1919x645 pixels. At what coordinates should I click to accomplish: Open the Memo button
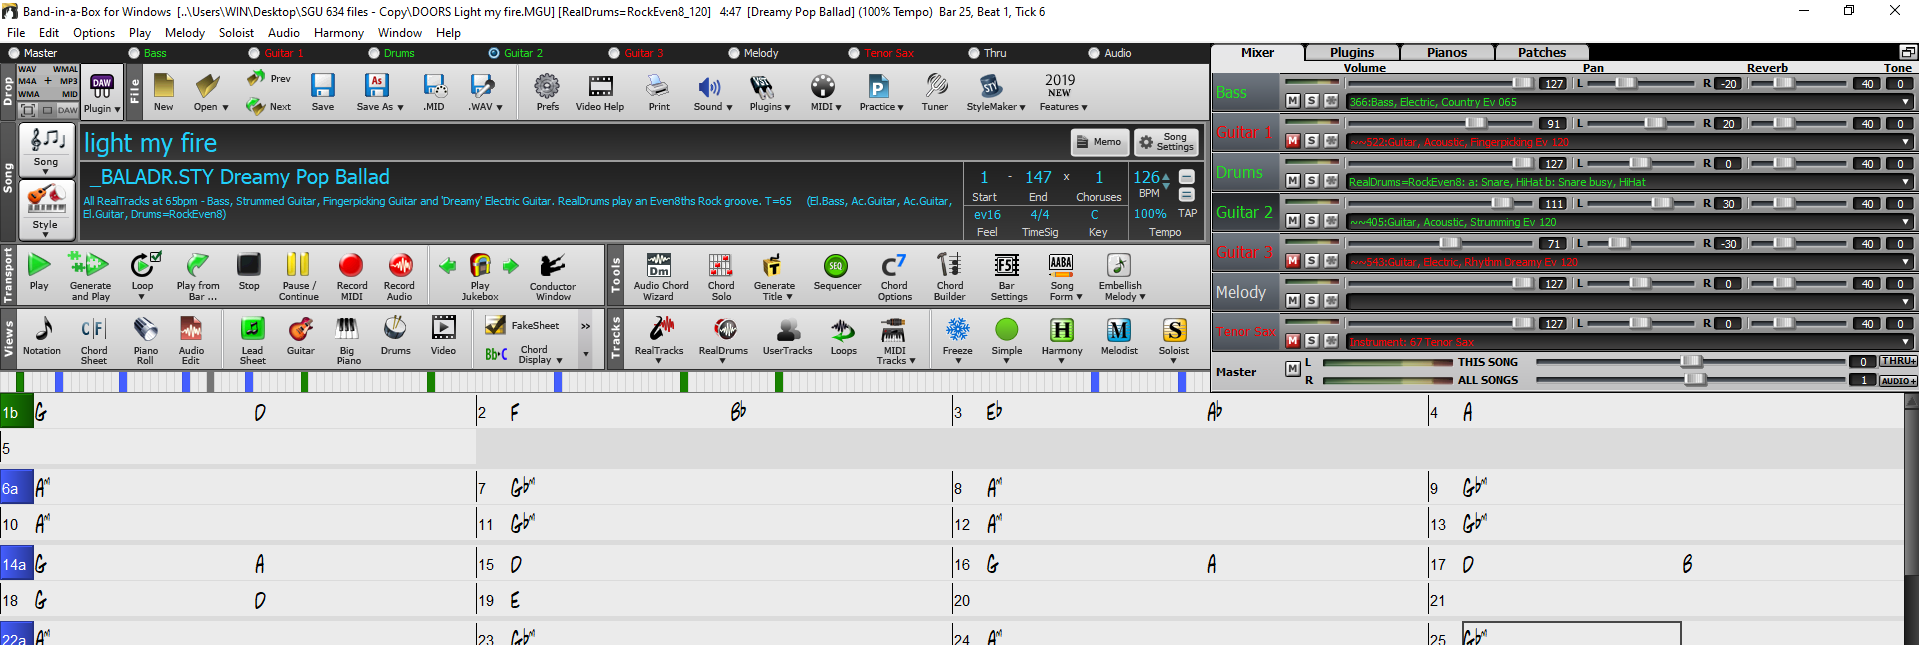(1099, 142)
